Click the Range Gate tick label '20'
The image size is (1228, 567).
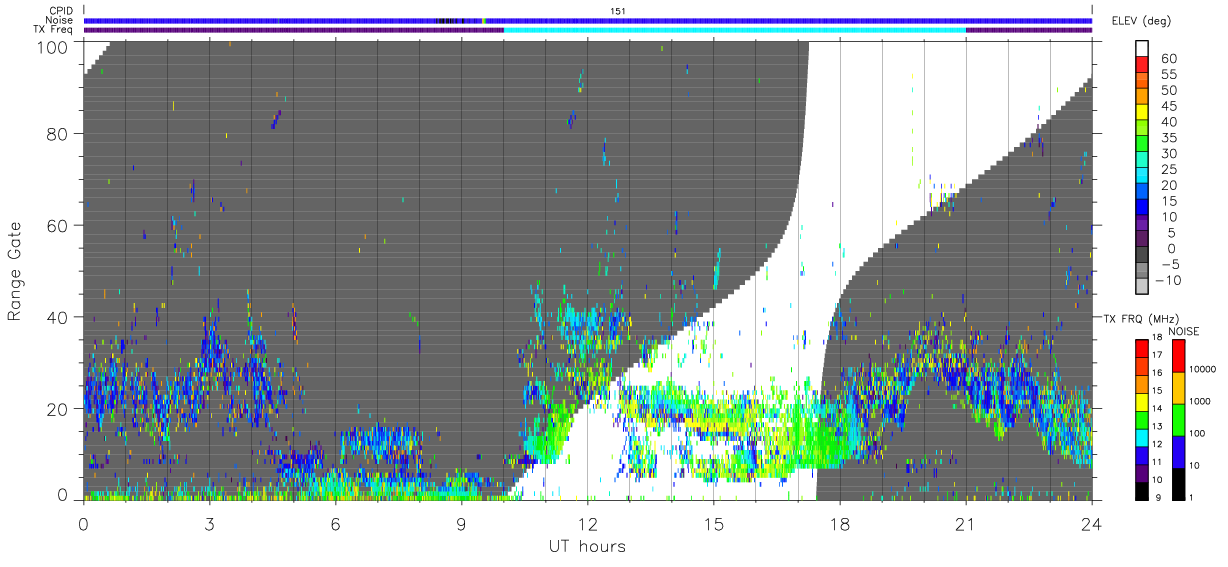pos(59,409)
